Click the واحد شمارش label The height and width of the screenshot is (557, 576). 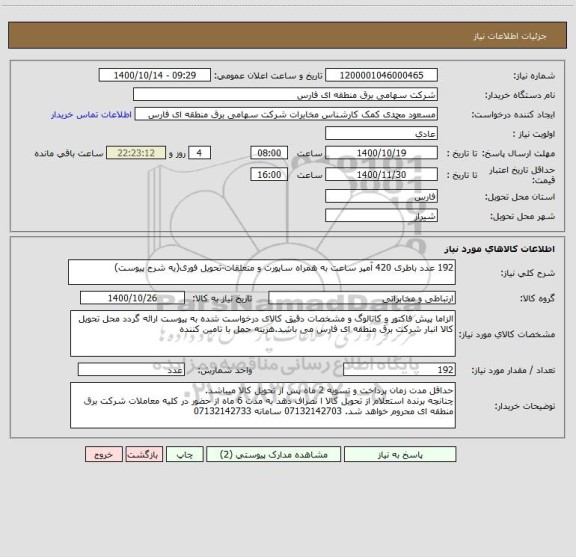tap(225, 370)
